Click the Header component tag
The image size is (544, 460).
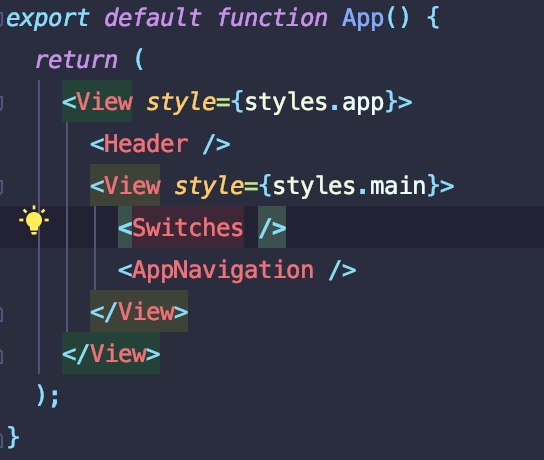click(160, 144)
